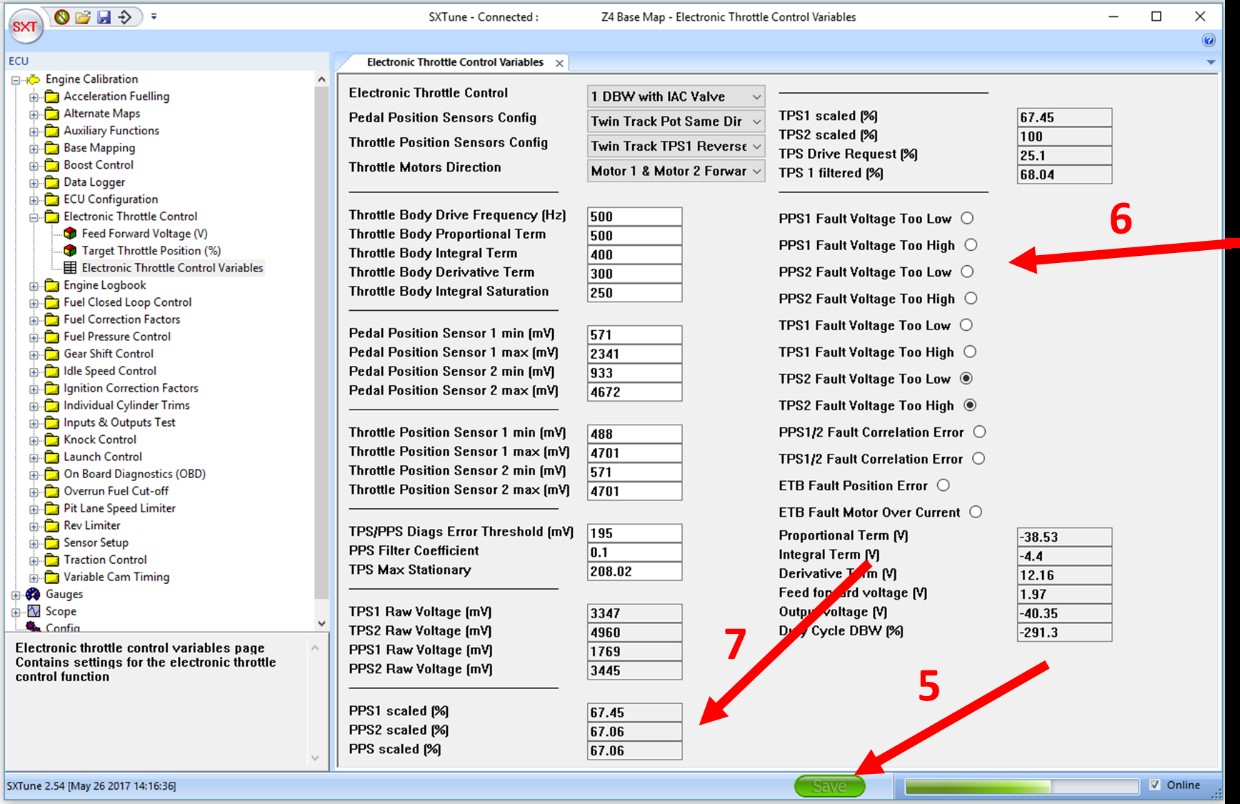The image size is (1240, 804).
Task: Click the open folder toolbar icon
Action: [83, 17]
